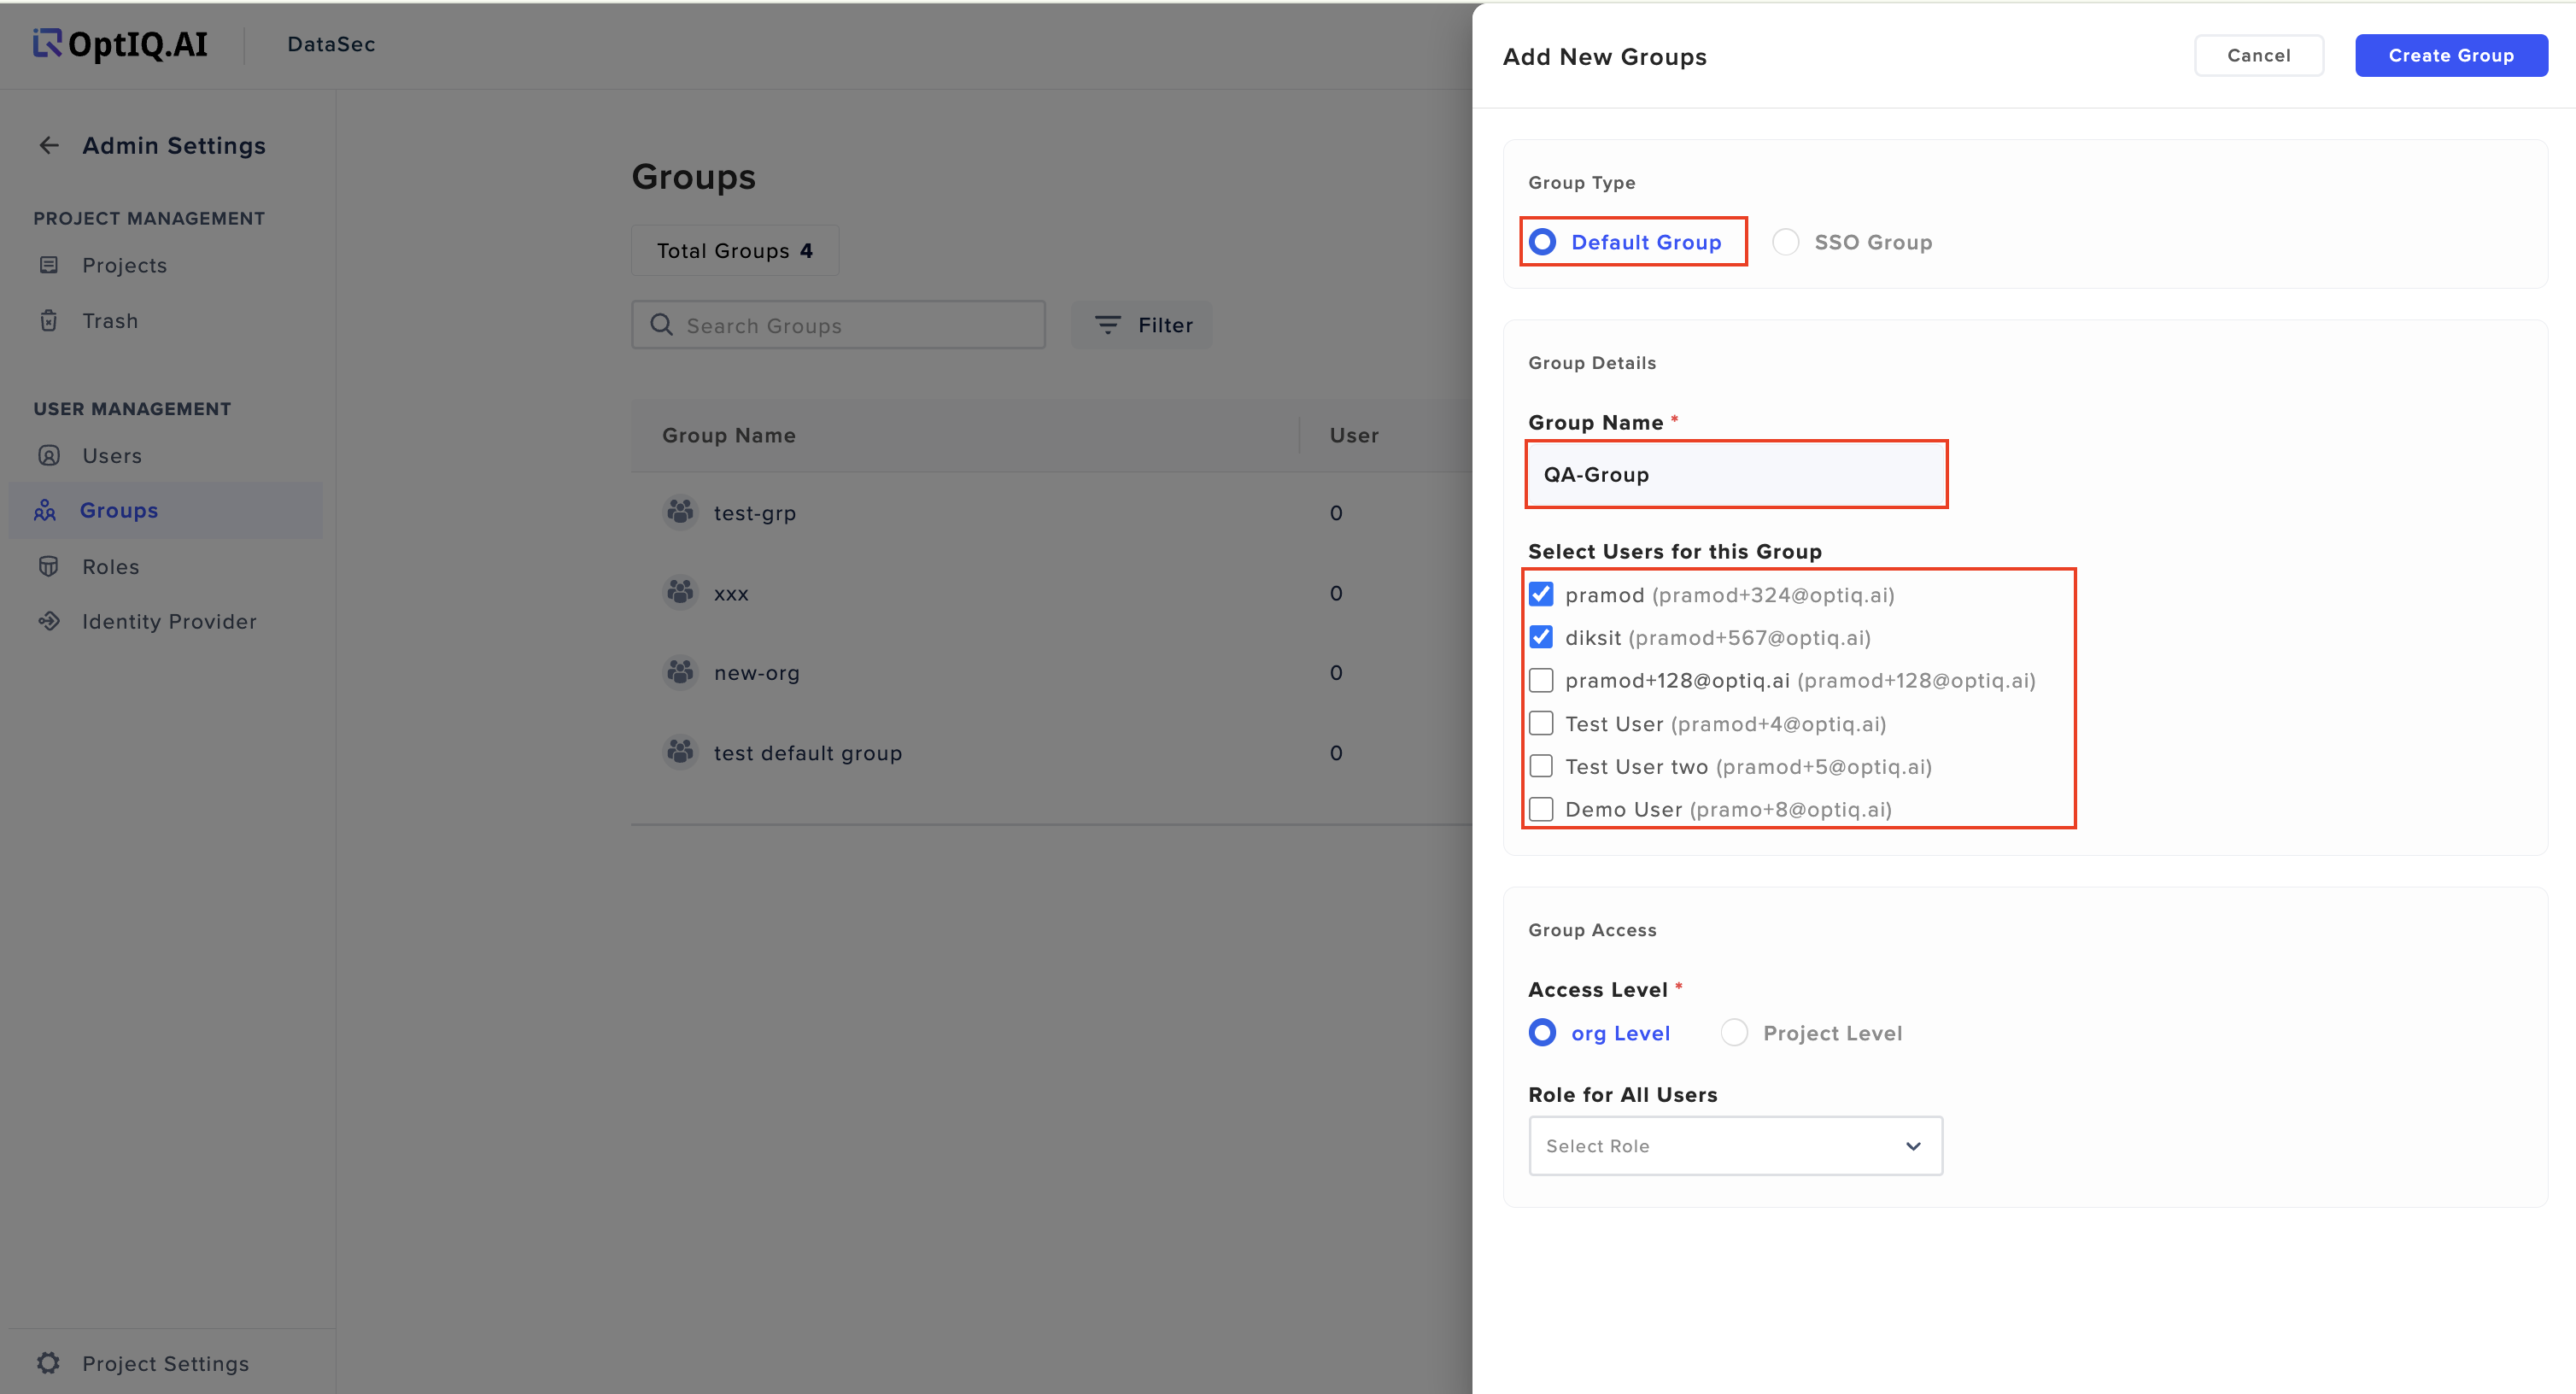2576x1394 pixels.
Task: Click the Group Name input field
Action: (x=1736, y=475)
